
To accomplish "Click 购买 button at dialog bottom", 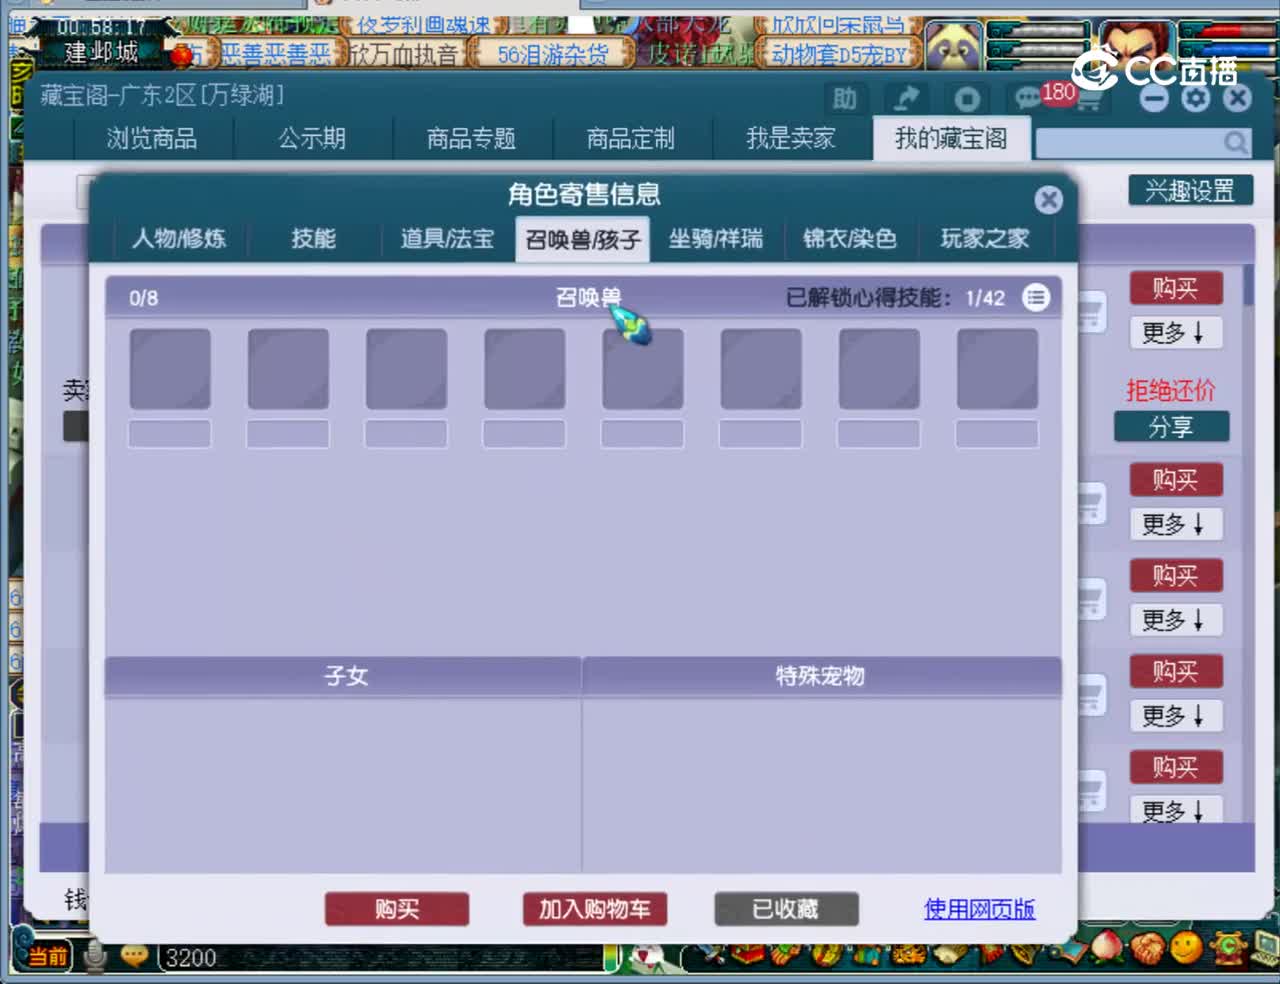I will click(x=397, y=909).
